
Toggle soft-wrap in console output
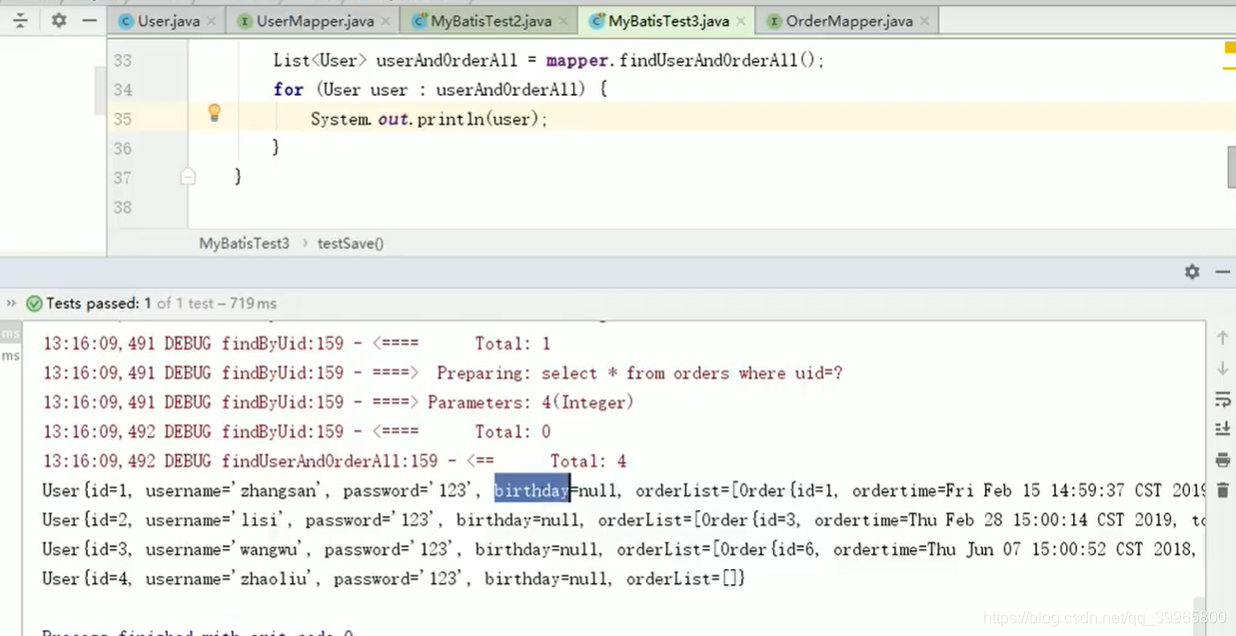click(1222, 400)
